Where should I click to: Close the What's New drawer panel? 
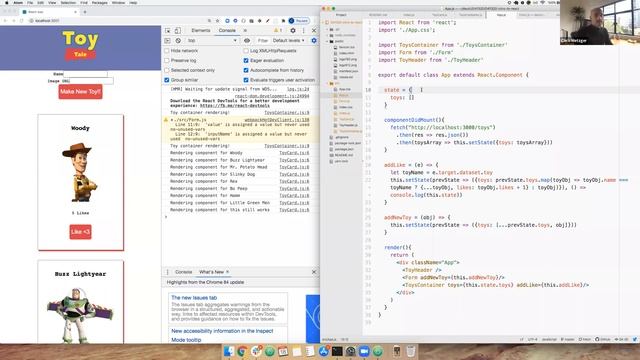click(314, 272)
